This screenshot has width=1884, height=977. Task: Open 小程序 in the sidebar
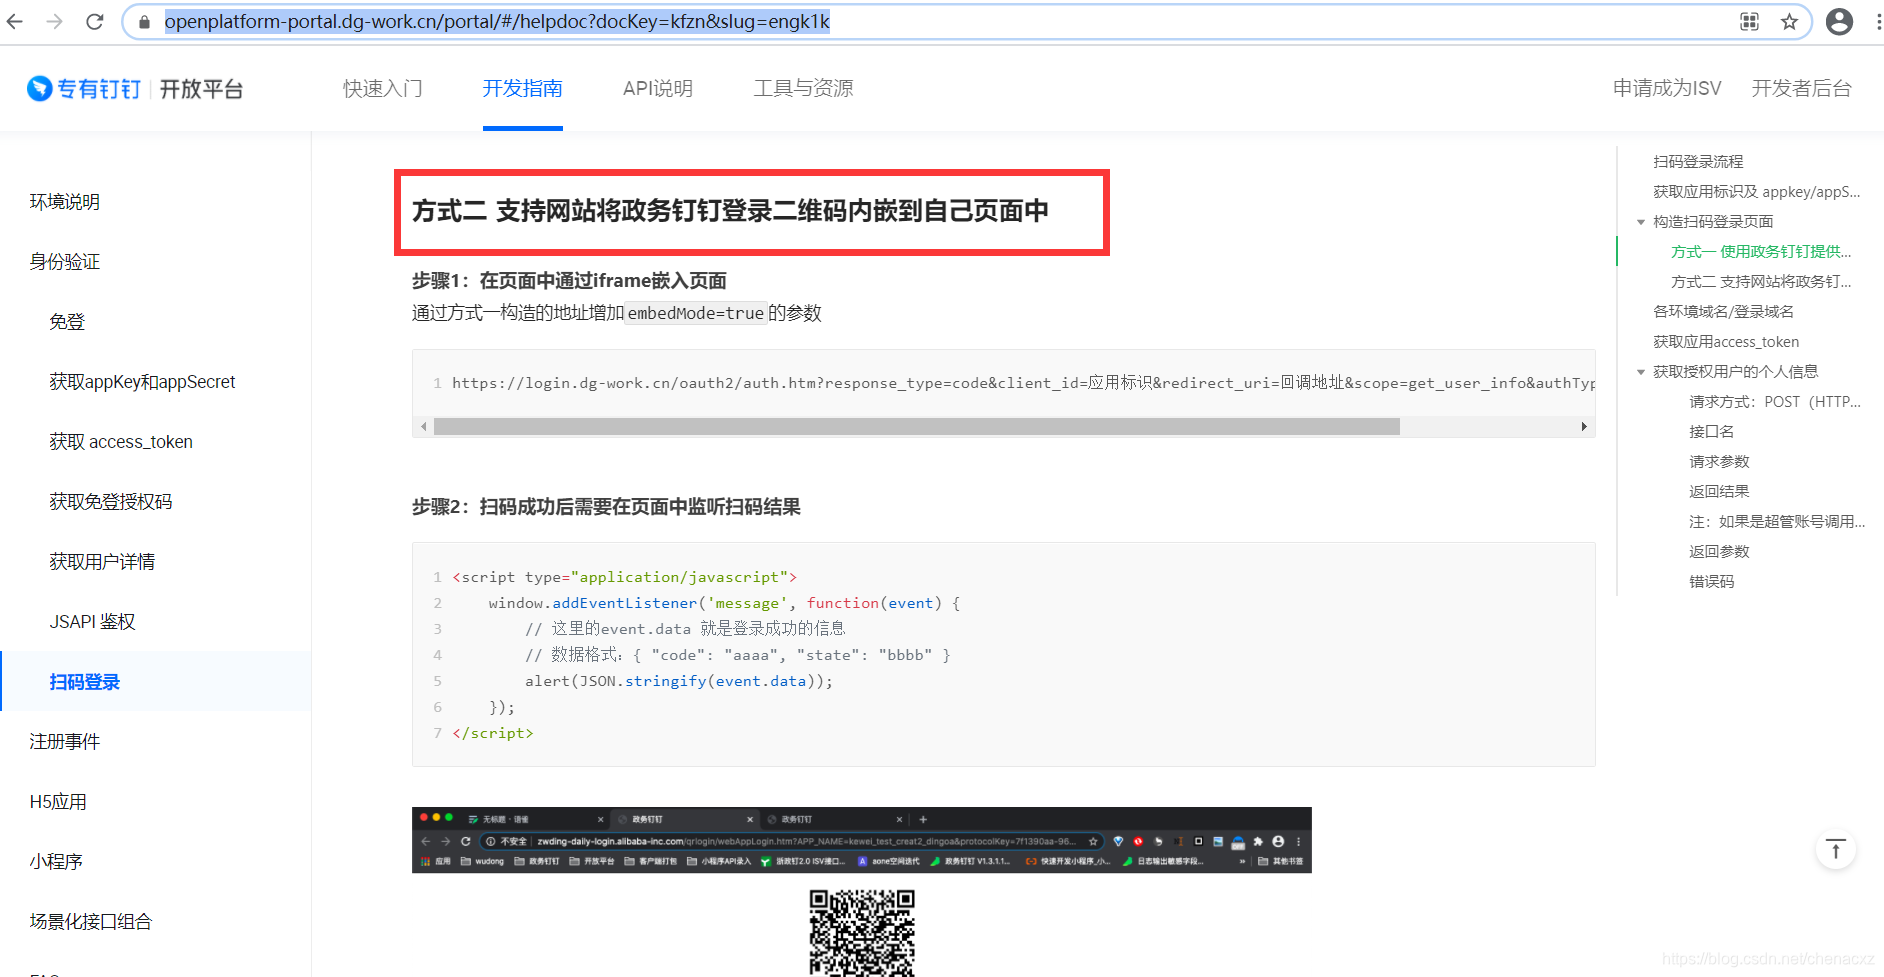56,862
